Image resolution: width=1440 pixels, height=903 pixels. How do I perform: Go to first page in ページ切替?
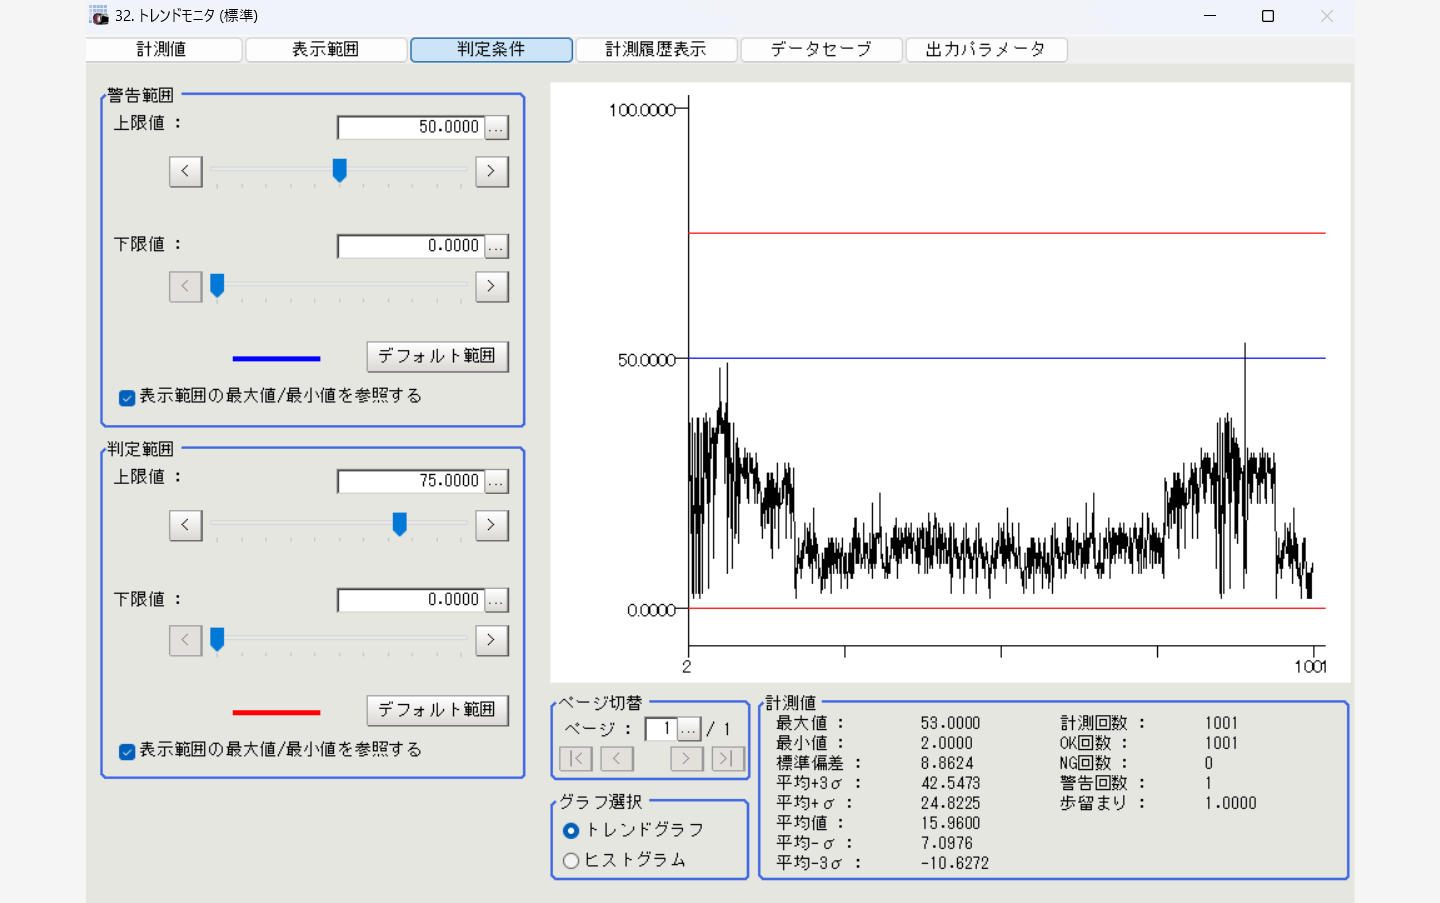click(576, 759)
